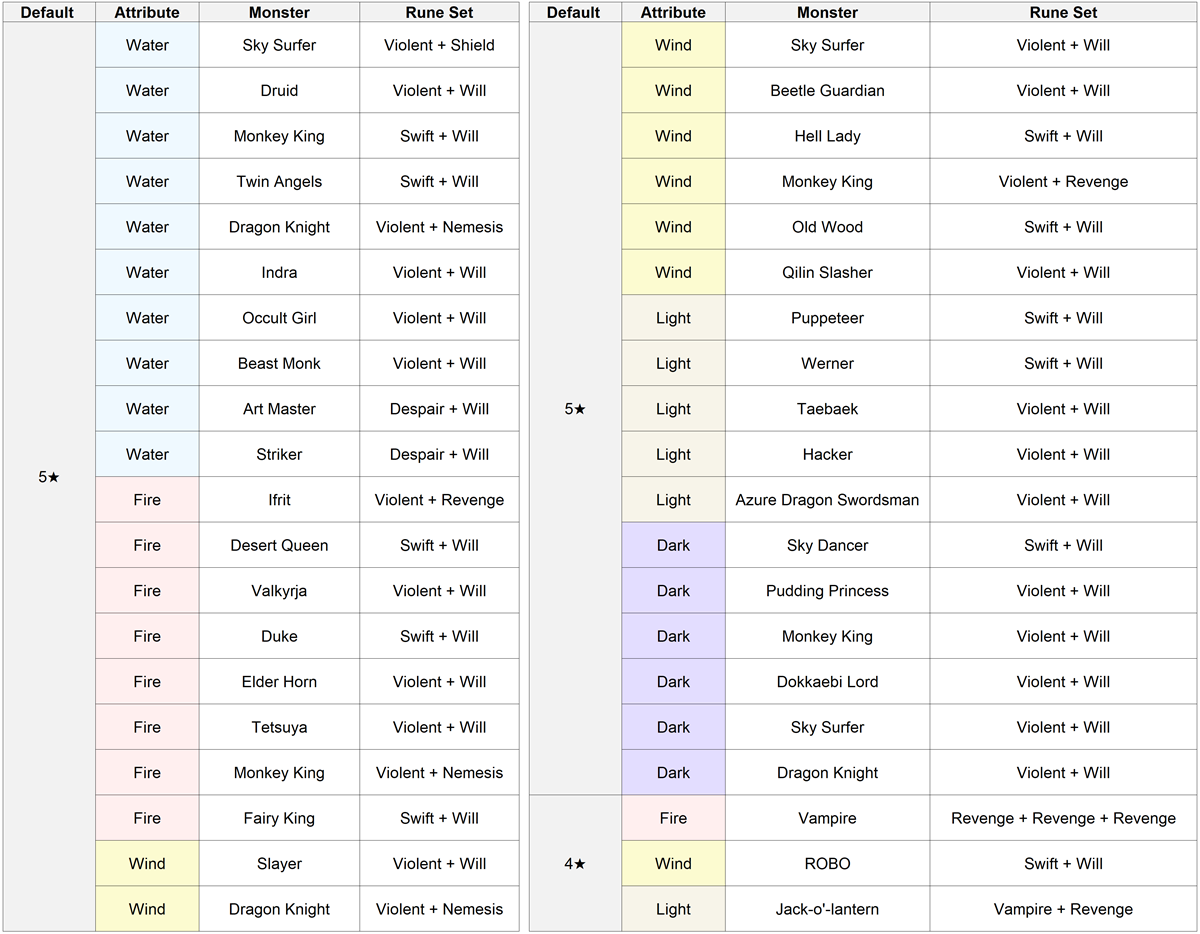Click the 4★ default grade cell

[x=575, y=864]
